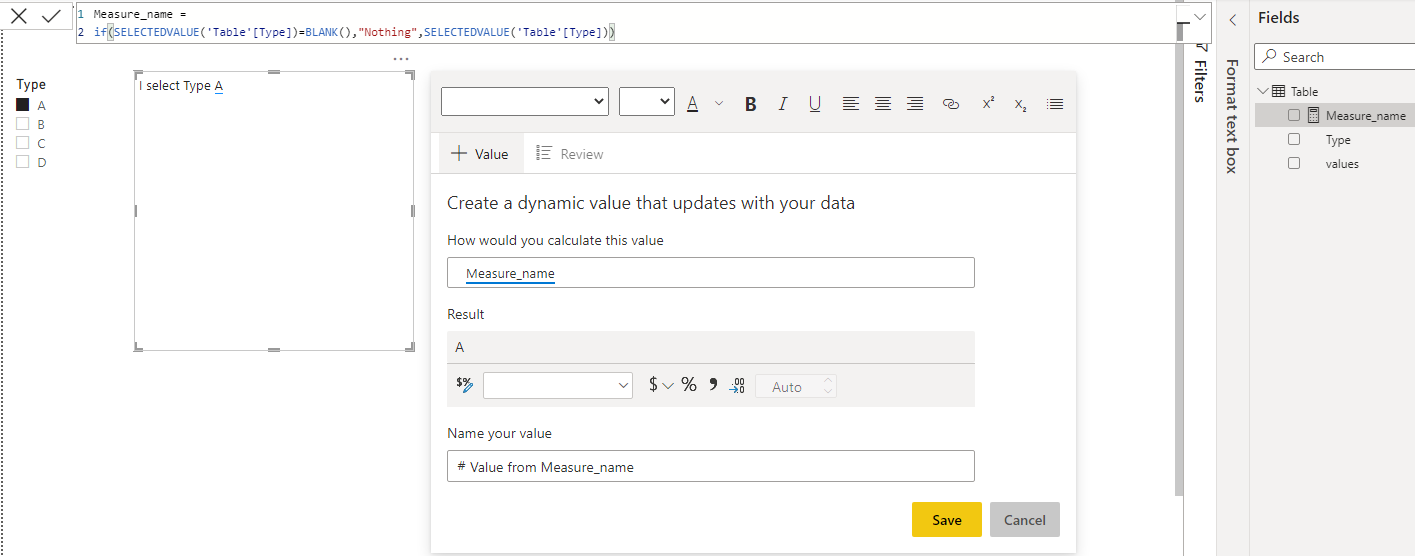Uncheck Type A in the slicer
The width and height of the screenshot is (1415, 556).
click(x=22, y=105)
